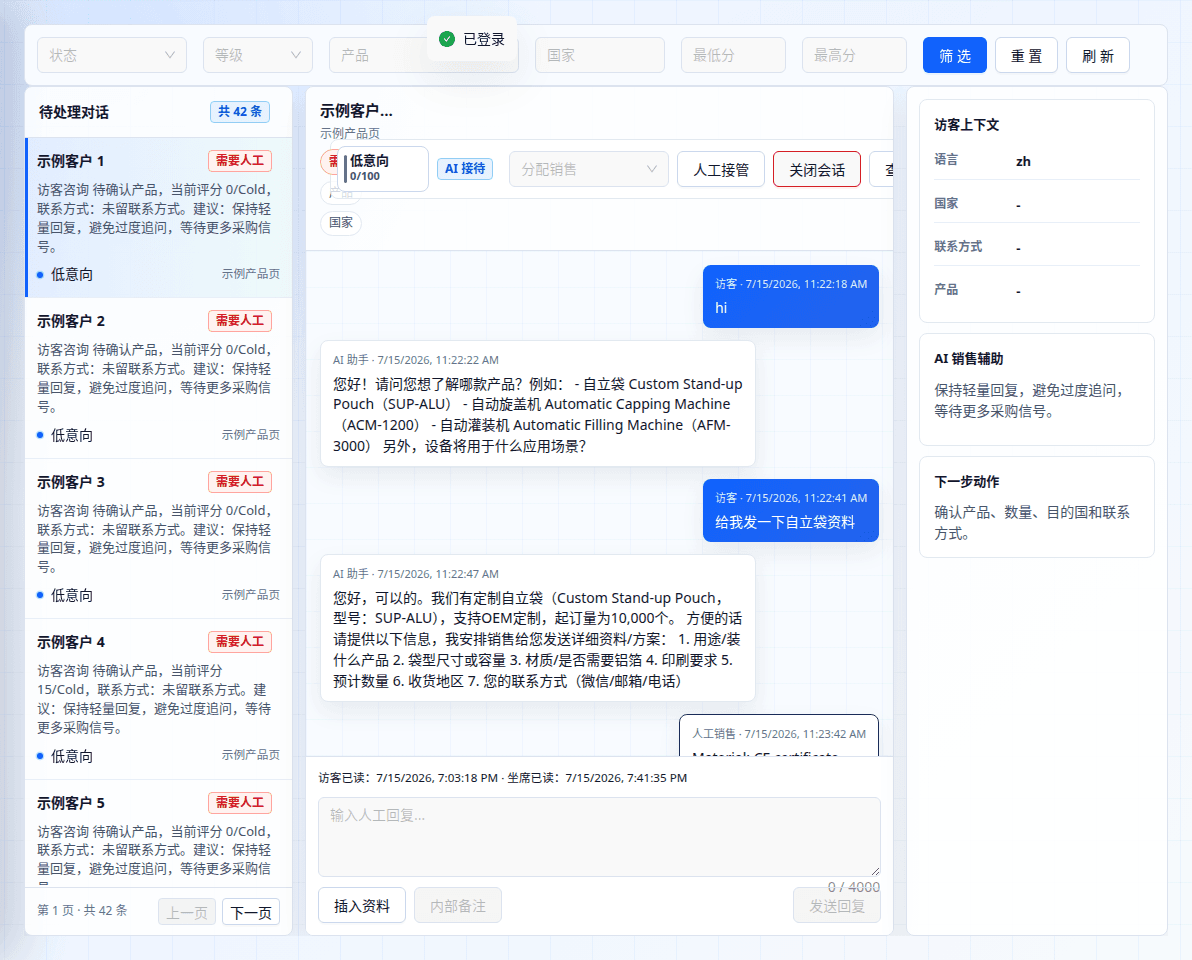Click visitor message 给我发一下自立袋资料
This screenshot has width=1192, height=960.
pos(791,510)
